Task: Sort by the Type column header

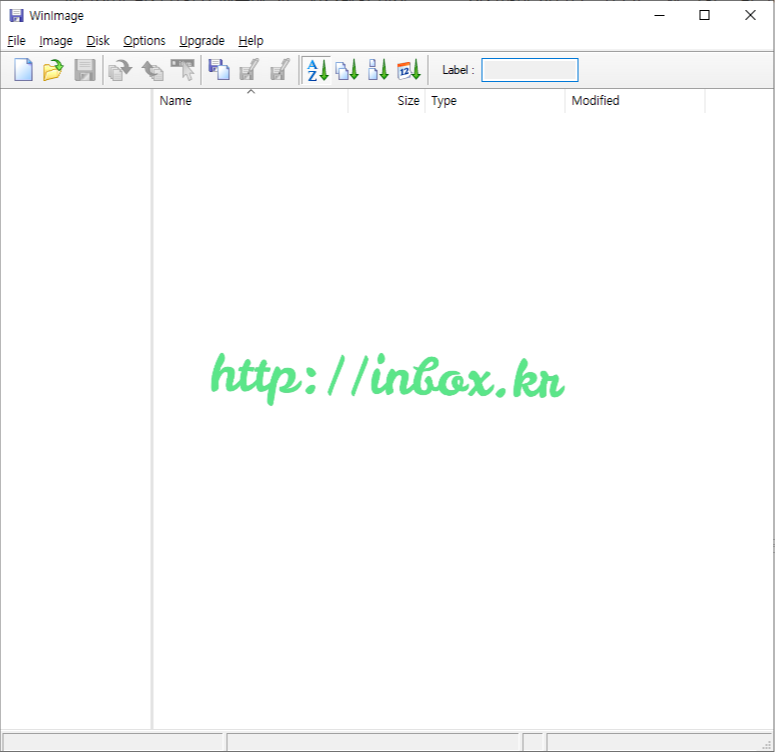Action: [x=495, y=101]
